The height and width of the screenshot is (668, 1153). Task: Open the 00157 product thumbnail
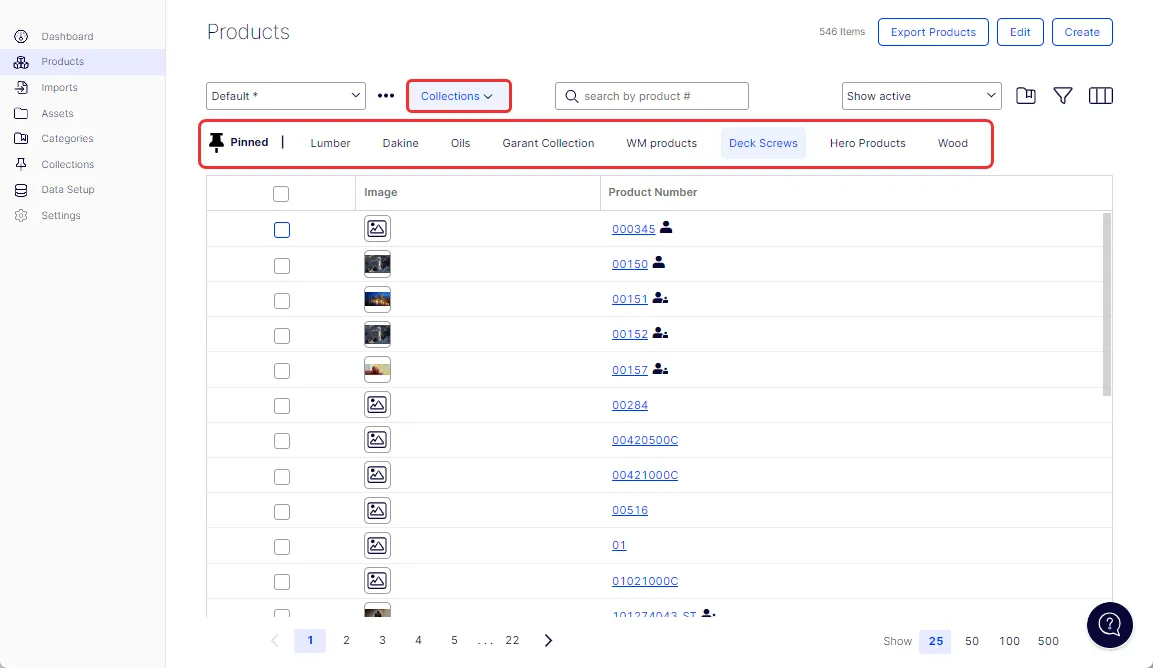click(x=377, y=369)
